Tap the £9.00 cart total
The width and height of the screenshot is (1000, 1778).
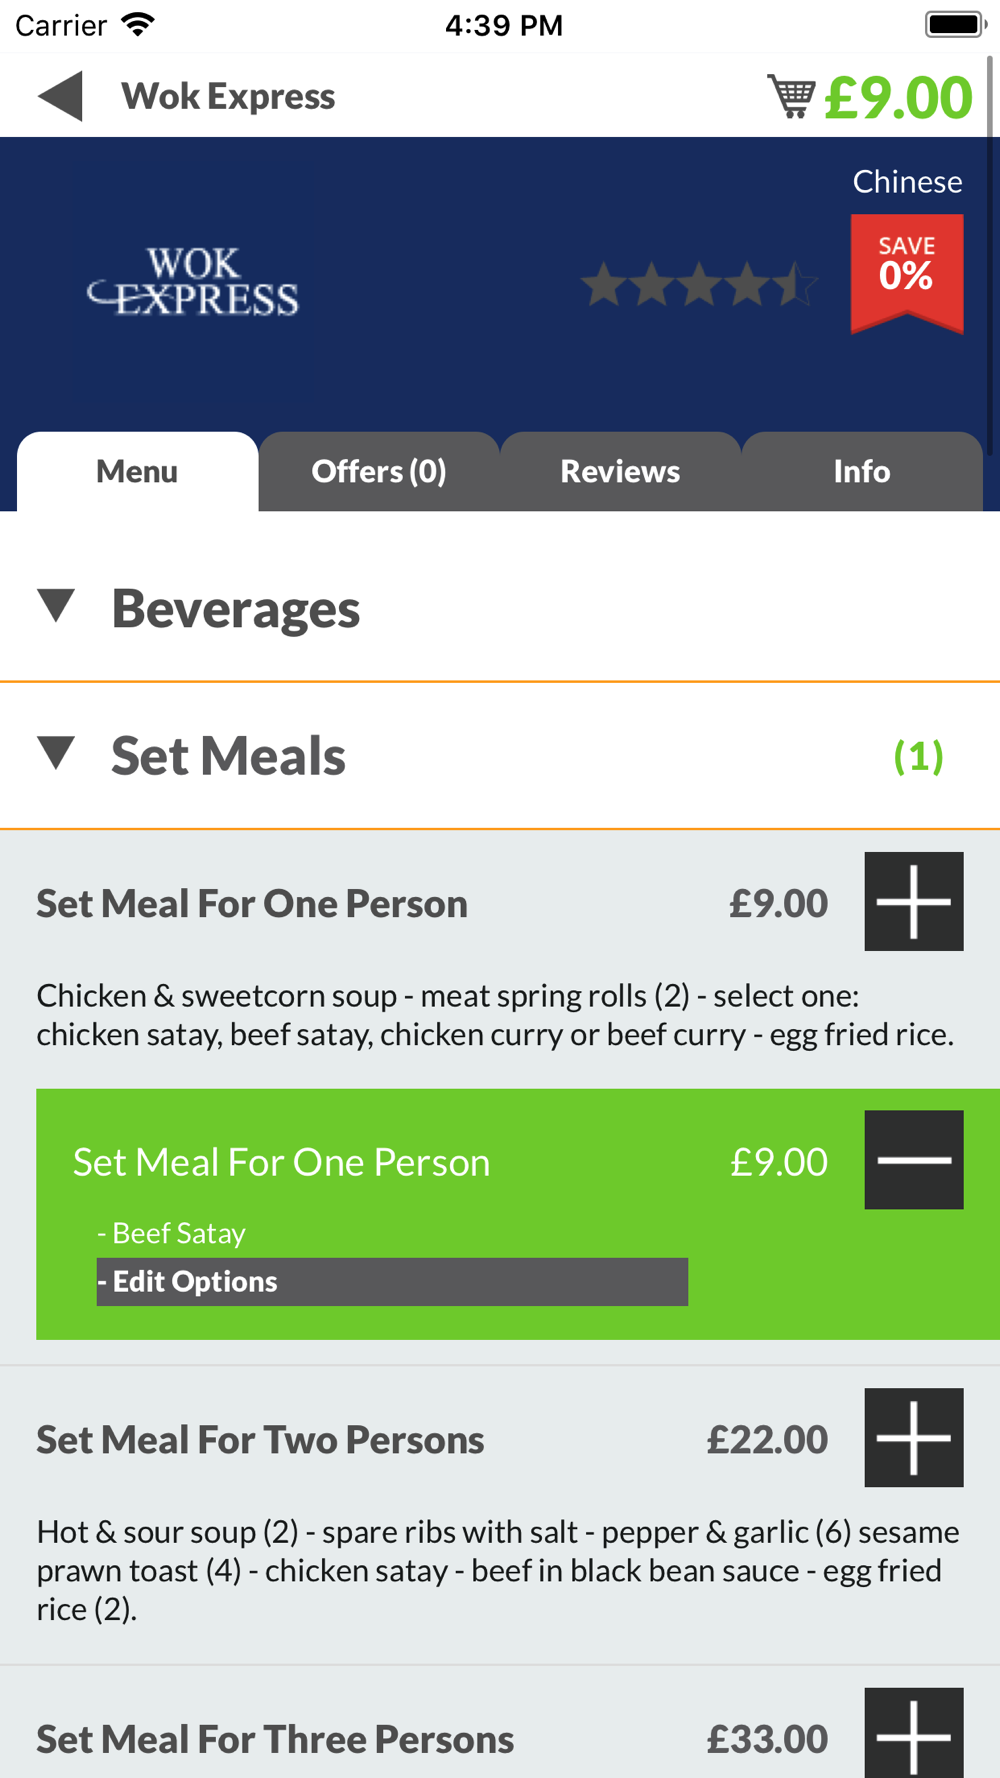pyautogui.click(x=898, y=97)
